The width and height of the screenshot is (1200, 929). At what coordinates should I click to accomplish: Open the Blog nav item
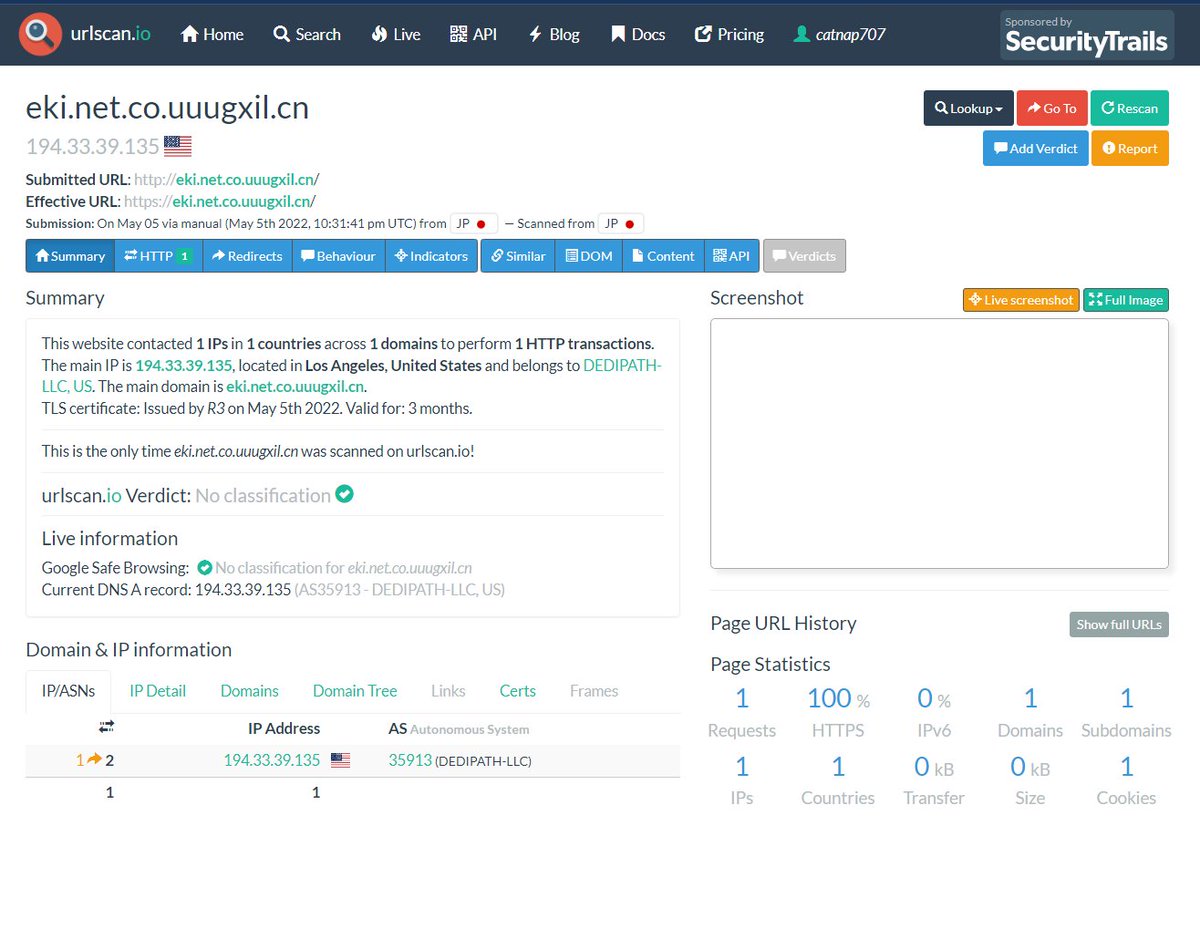(x=554, y=34)
